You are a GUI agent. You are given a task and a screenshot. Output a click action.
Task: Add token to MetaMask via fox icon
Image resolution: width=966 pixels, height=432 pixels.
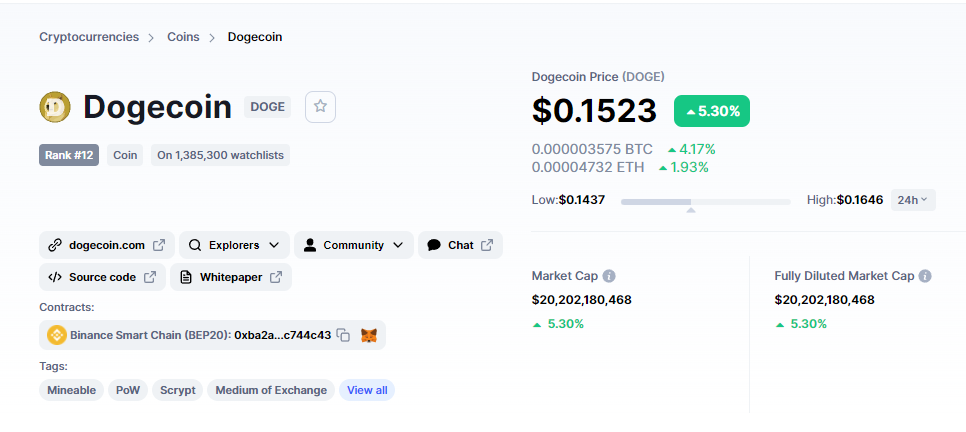[368, 335]
